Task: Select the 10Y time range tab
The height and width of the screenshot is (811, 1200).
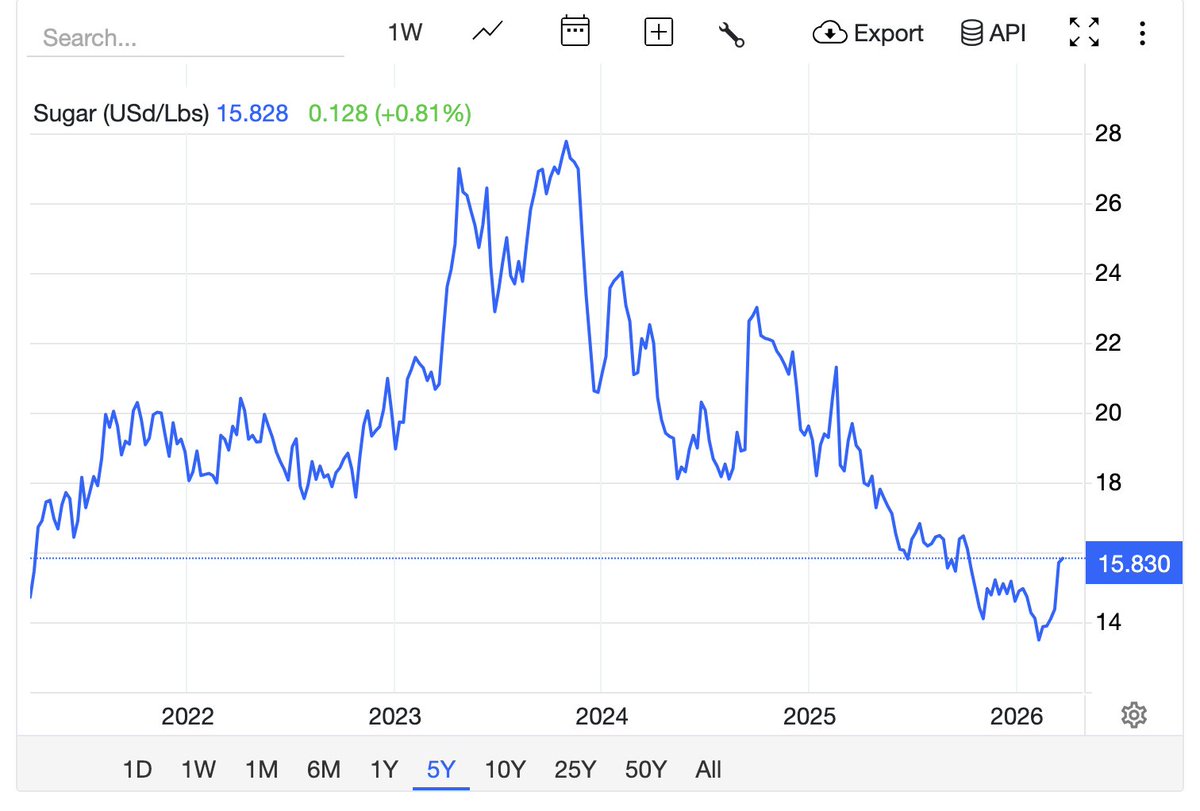Action: 505,770
